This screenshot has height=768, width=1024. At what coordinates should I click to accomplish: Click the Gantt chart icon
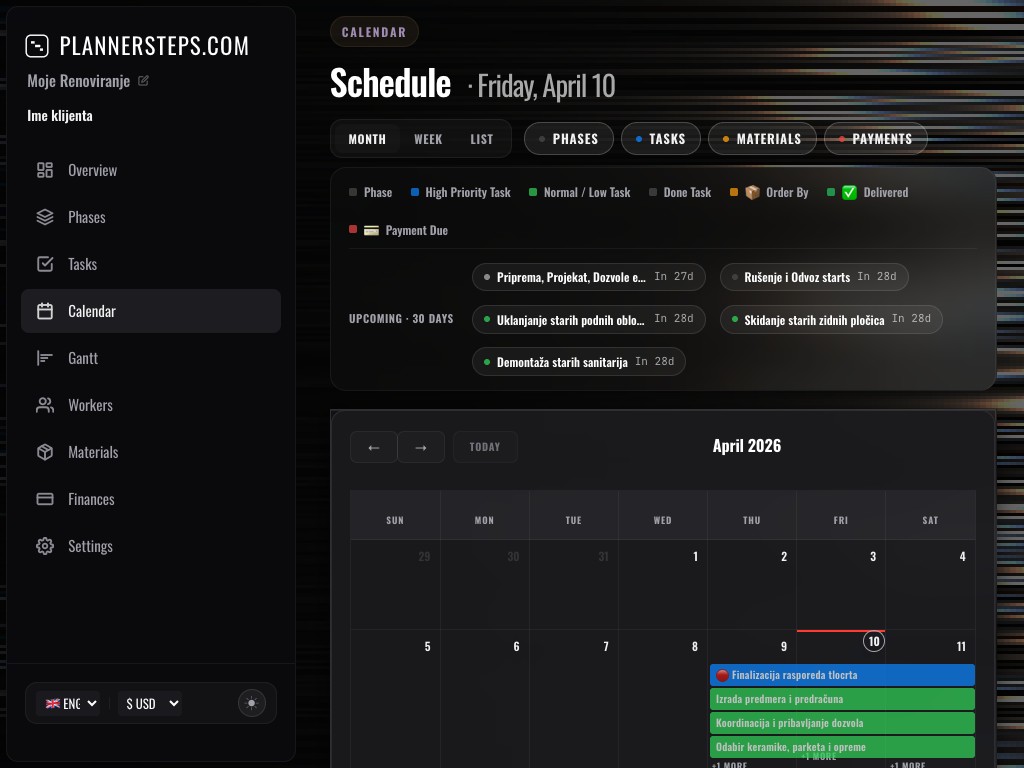(45, 358)
